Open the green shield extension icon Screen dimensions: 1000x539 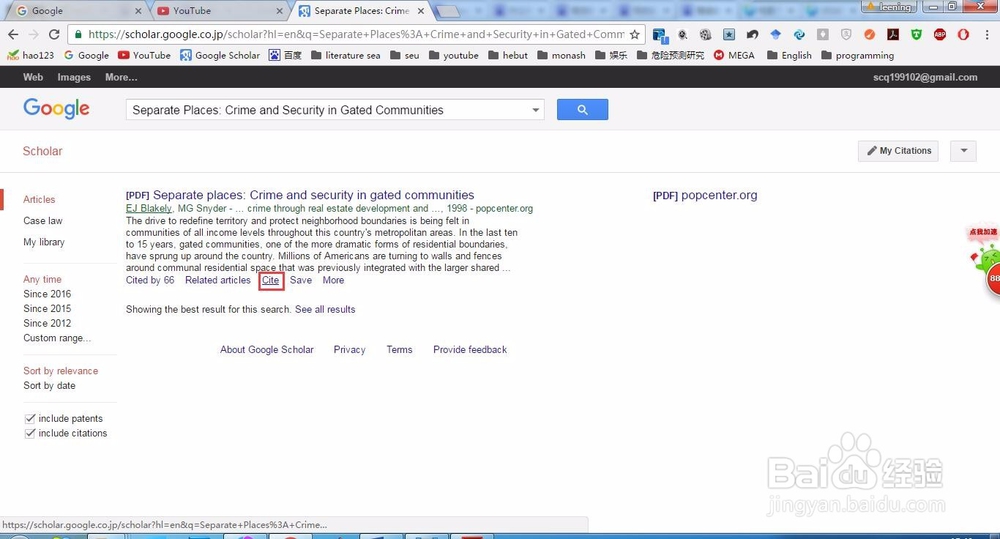coord(916,34)
